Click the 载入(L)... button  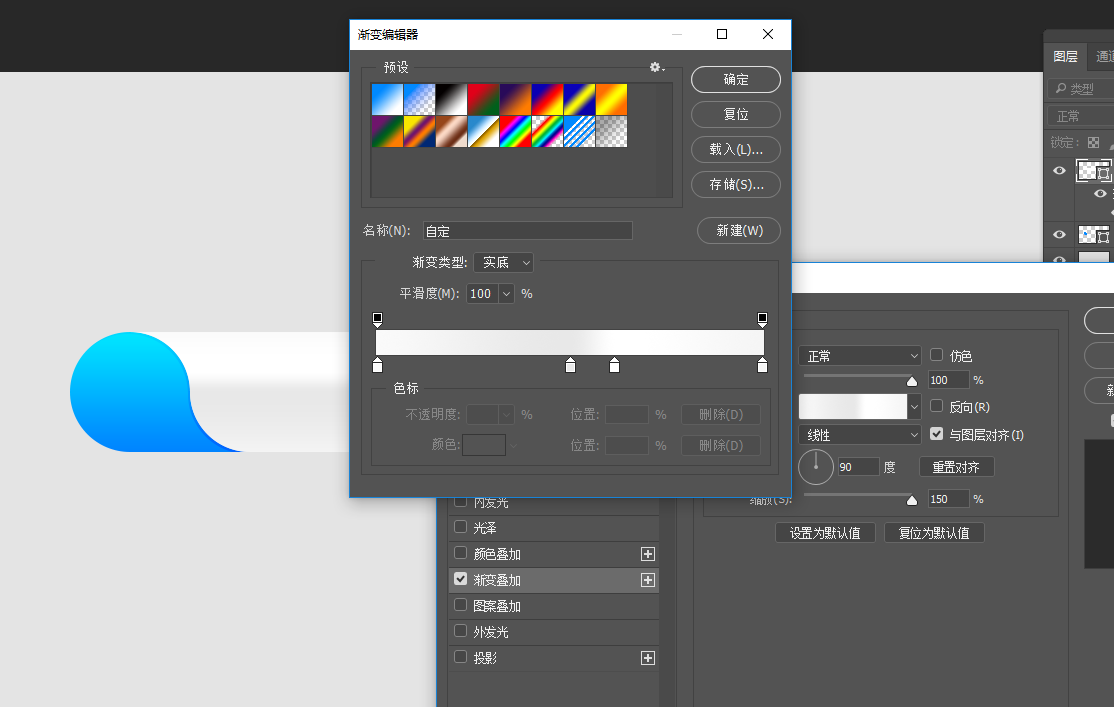coord(735,149)
